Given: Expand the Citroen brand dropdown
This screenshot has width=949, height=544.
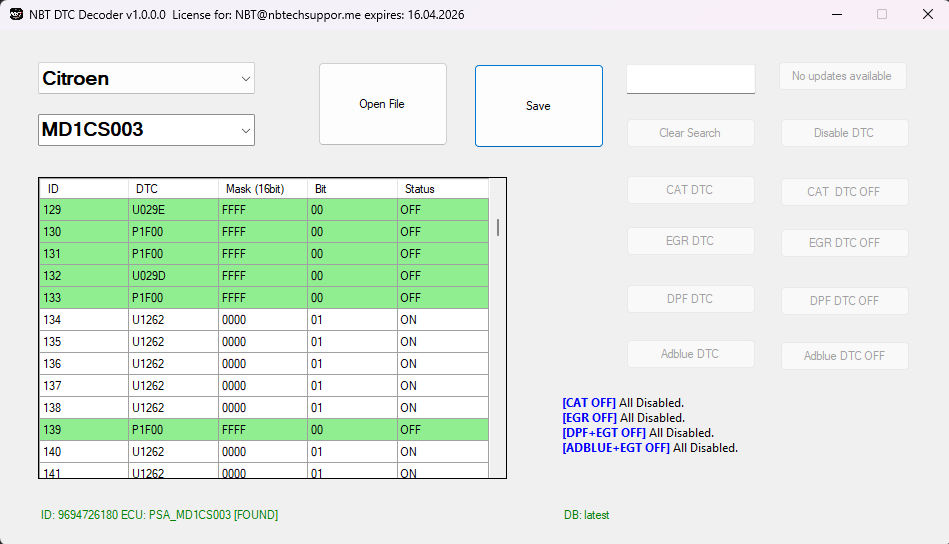Looking at the screenshot, I should (146, 78).
